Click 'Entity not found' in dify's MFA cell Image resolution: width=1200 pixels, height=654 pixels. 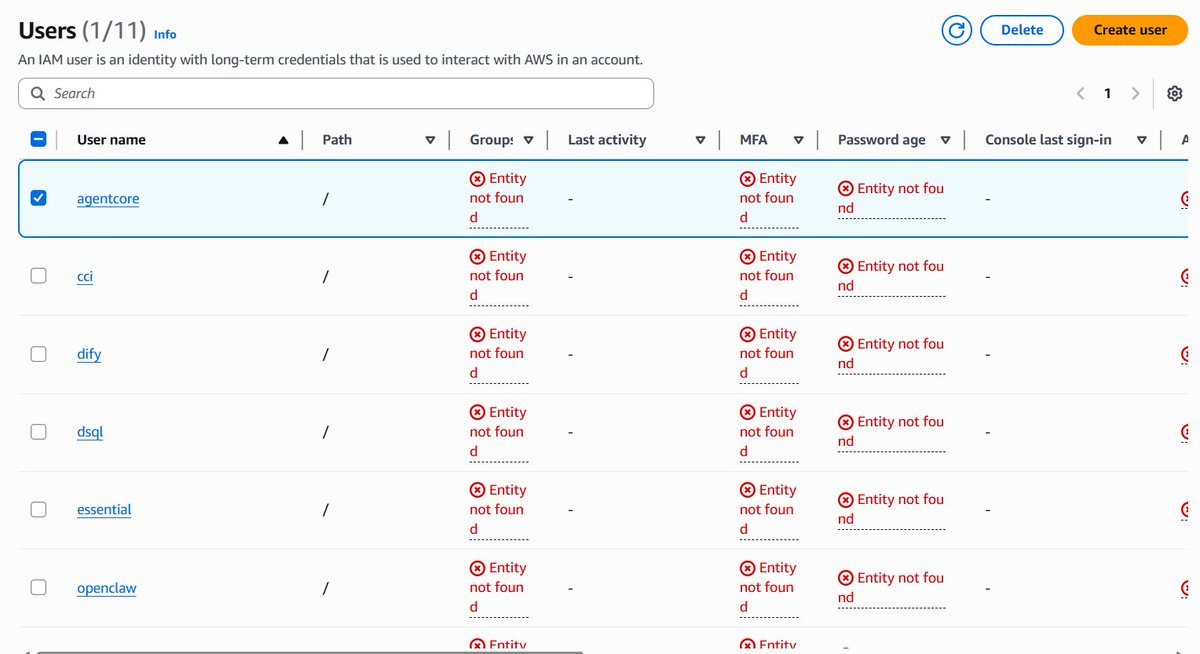768,354
